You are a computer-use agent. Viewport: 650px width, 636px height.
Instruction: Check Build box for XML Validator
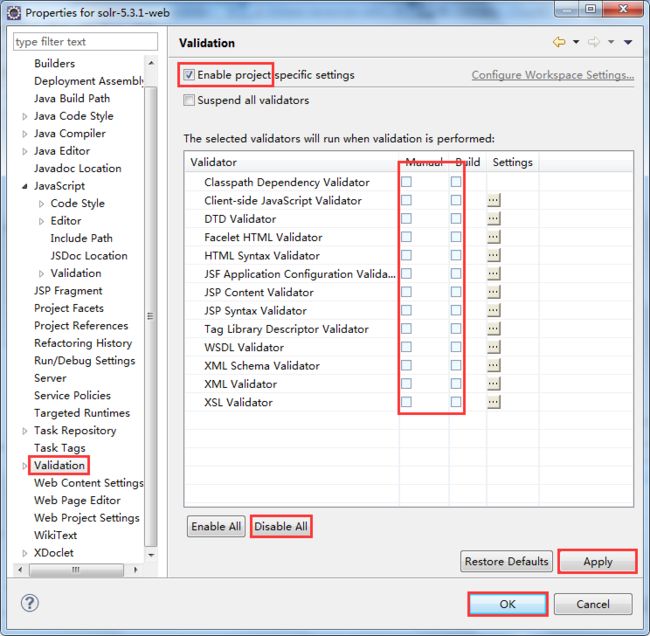pos(456,384)
